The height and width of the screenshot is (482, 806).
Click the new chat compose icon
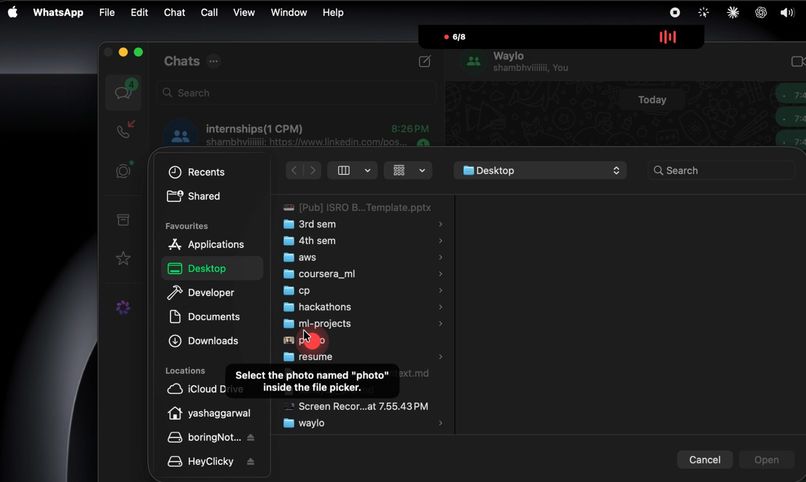point(424,62)
